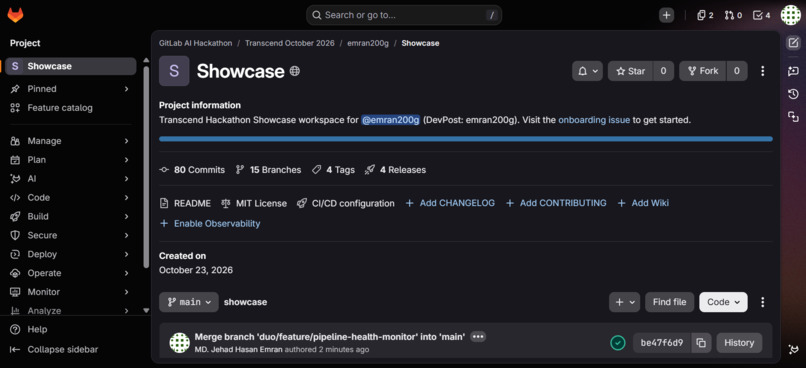Expand the Build menu

(x=71, y=216)
